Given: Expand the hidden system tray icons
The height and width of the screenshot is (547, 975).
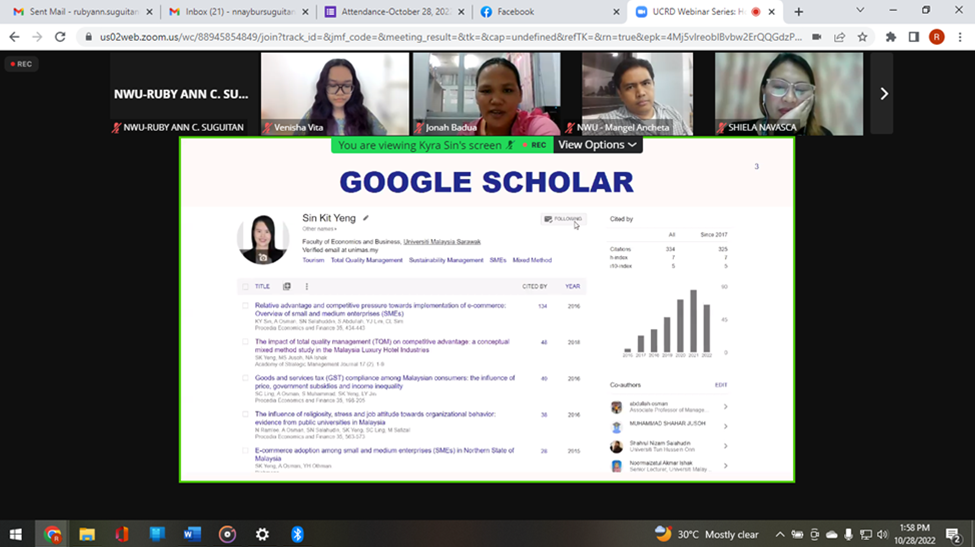Looking at the screenshot, I should tap(780, 534).
